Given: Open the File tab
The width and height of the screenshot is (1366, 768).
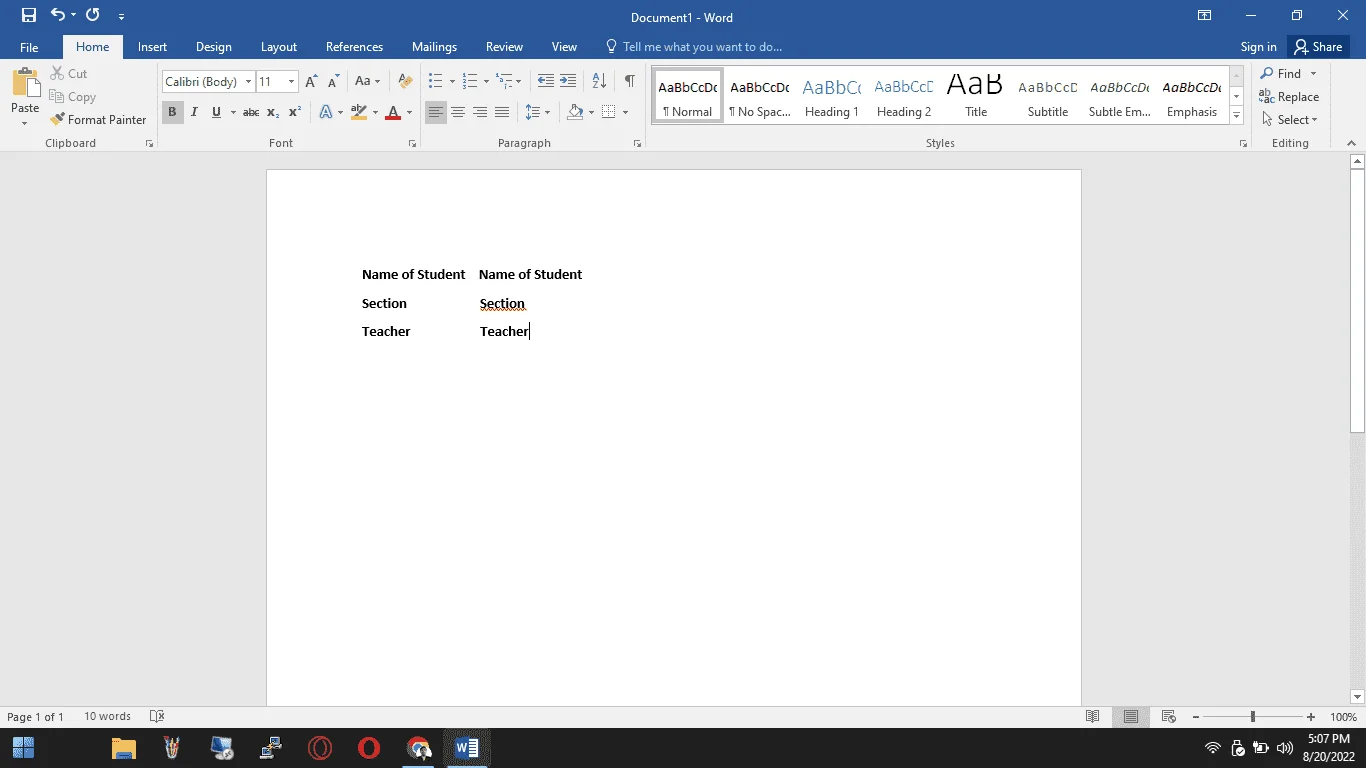Looking at the screenshot, I should (x=29, y=47).
